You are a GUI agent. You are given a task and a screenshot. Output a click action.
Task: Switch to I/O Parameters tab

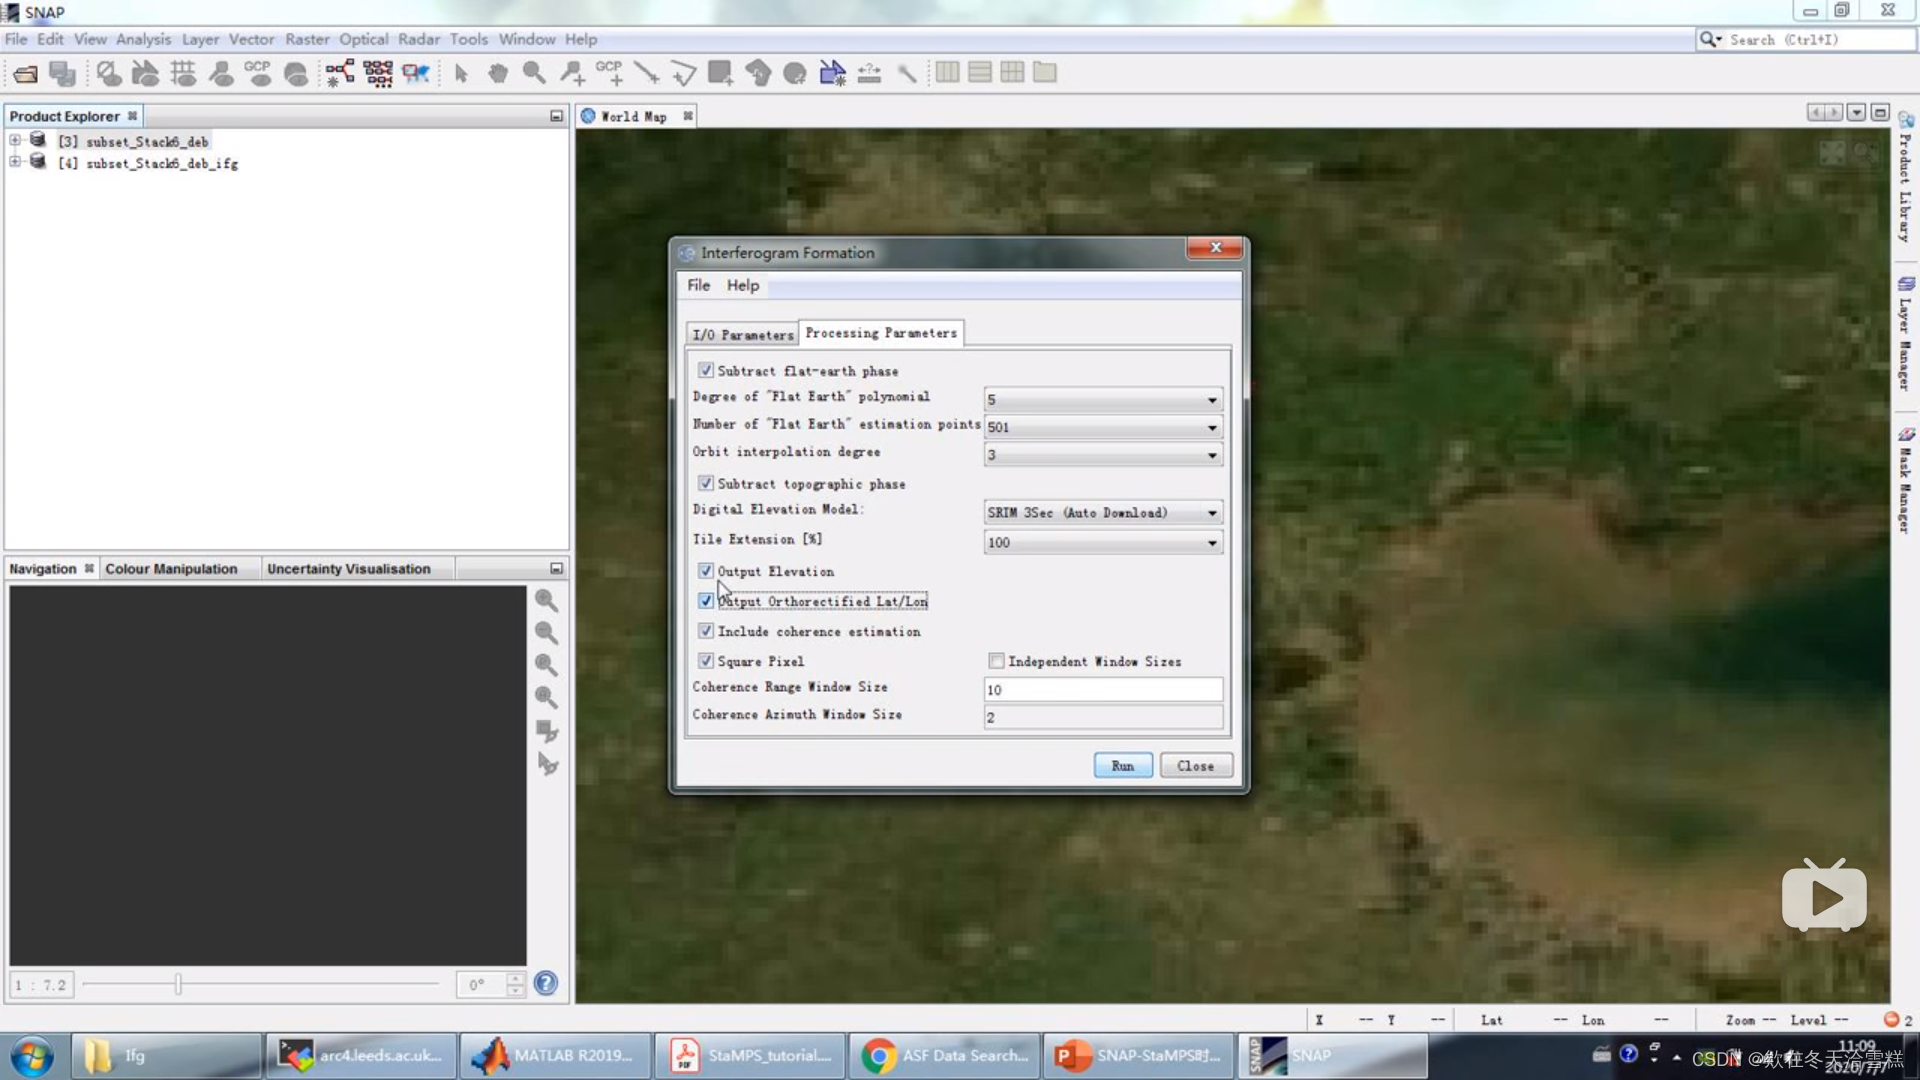(x=742, y=335)
